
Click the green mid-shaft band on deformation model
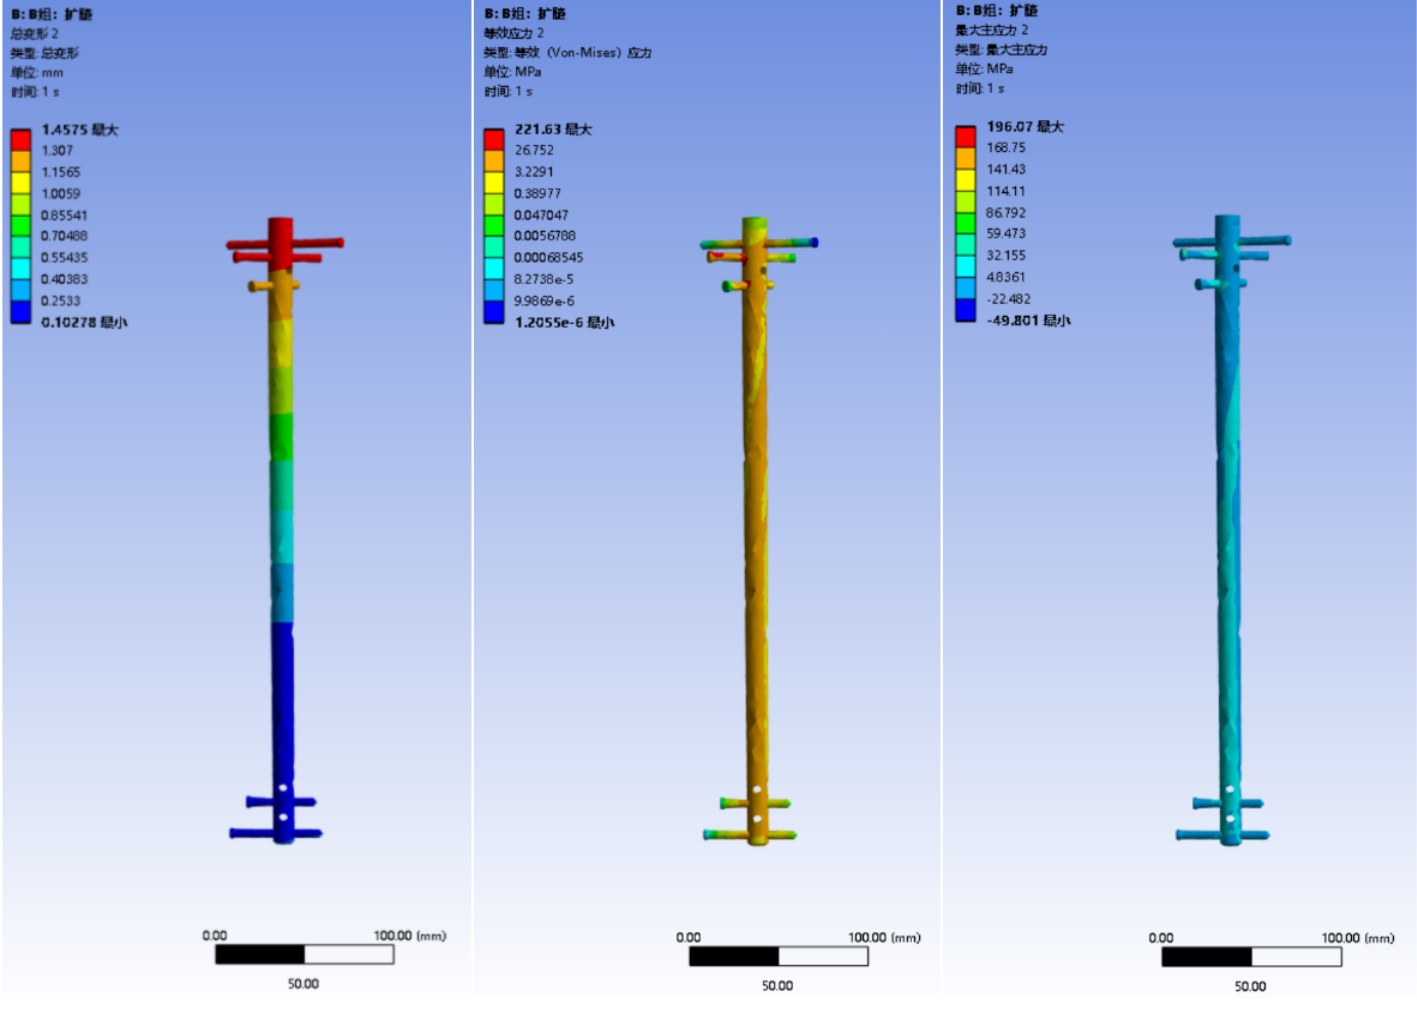tap(282, 437)
